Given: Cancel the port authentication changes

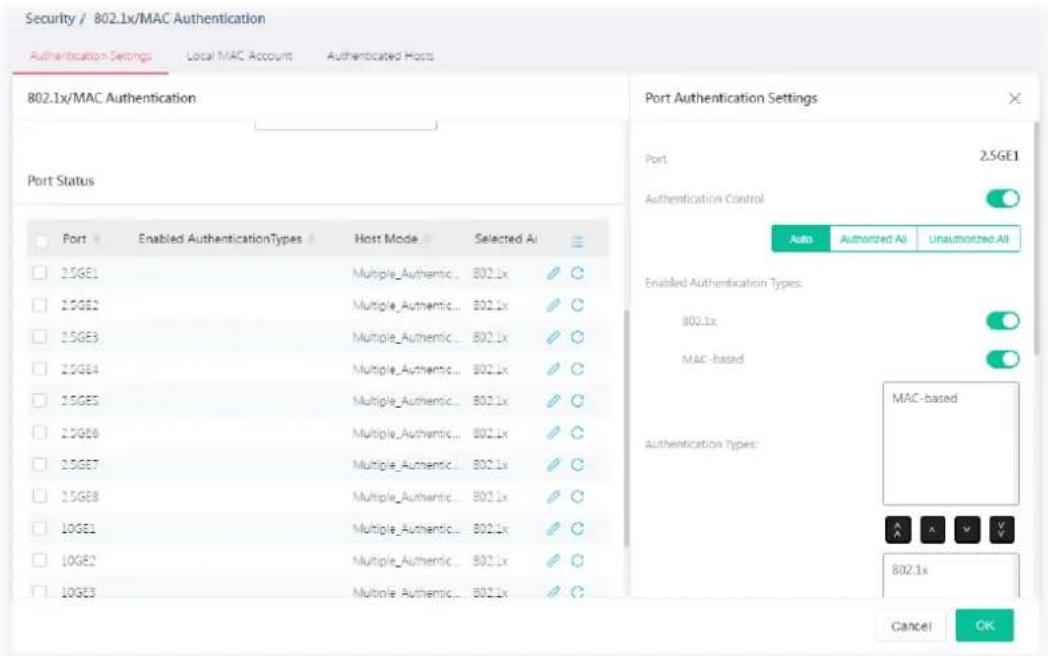Looking at the screenshot, I should [910, 626].
